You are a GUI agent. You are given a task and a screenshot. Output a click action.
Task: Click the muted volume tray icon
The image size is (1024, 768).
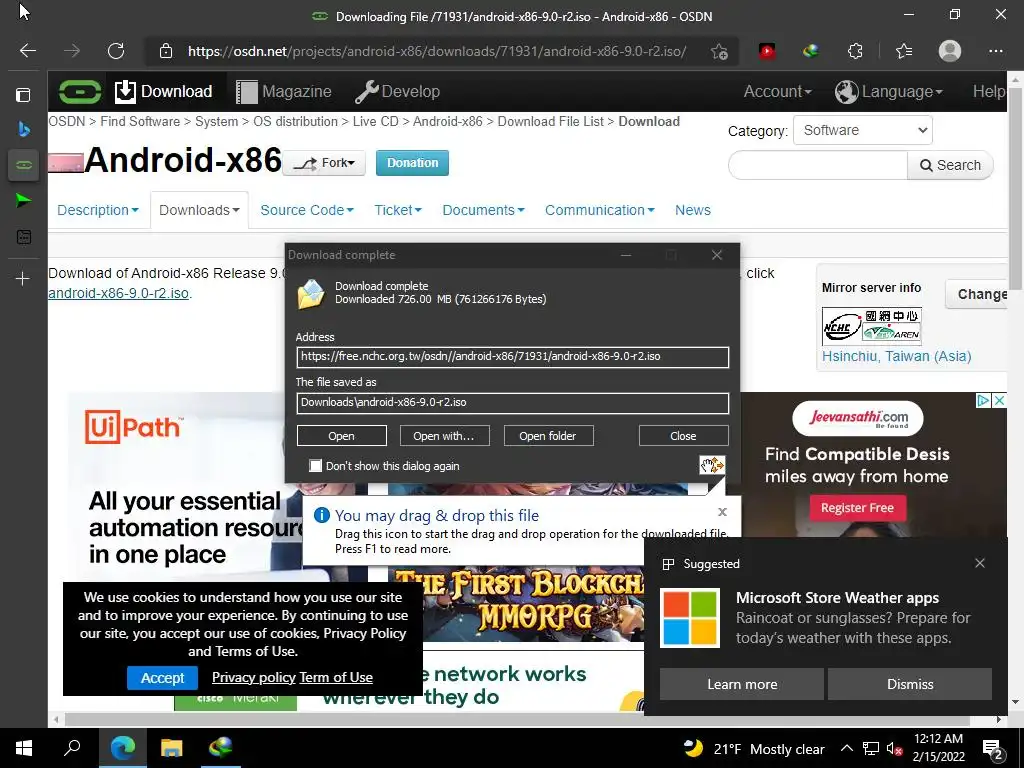pyautogui.click(x=894, y=749)
